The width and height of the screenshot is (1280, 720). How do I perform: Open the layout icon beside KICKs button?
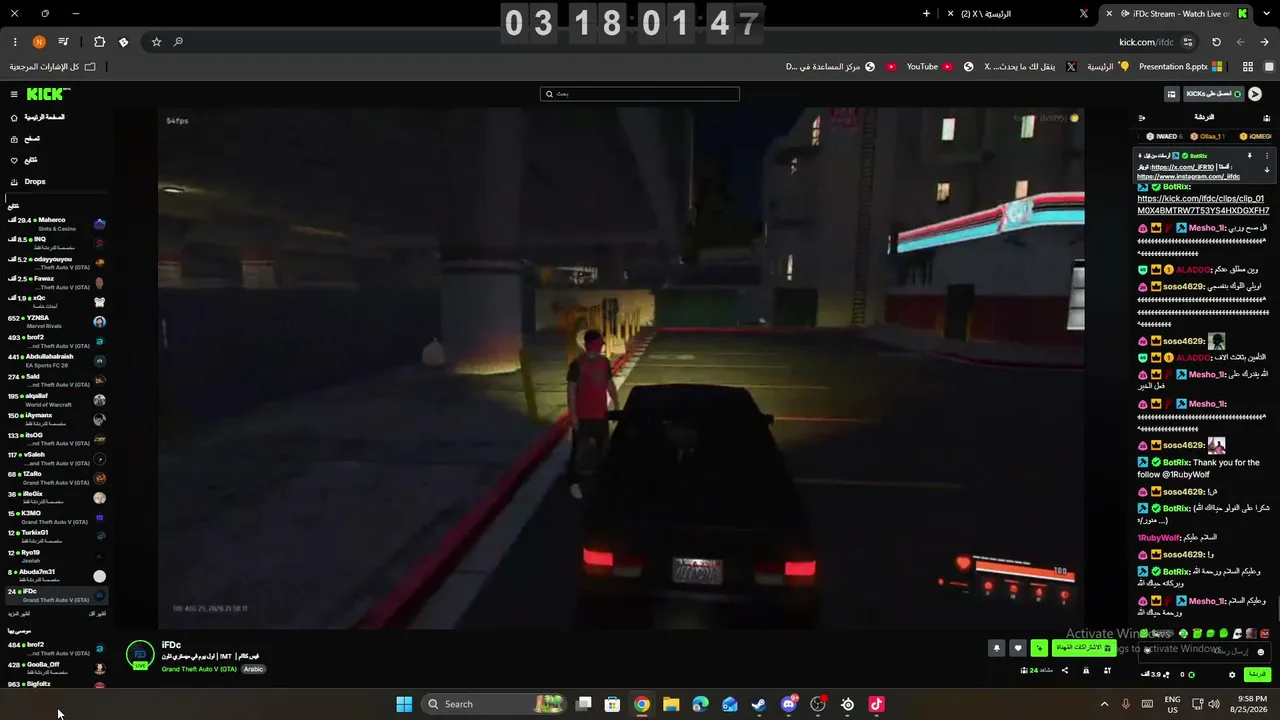coord(1171,94)
